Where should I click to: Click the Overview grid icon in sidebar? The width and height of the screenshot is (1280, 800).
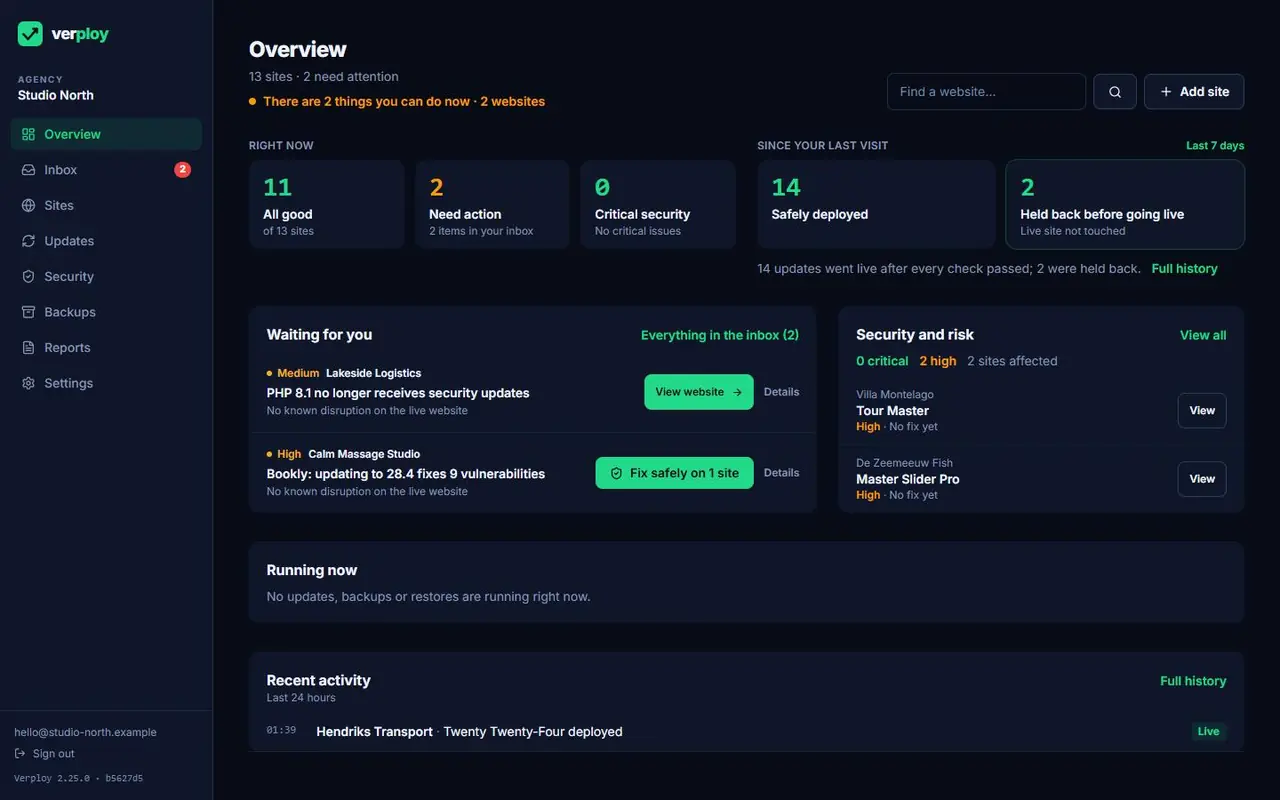(28, 134)
